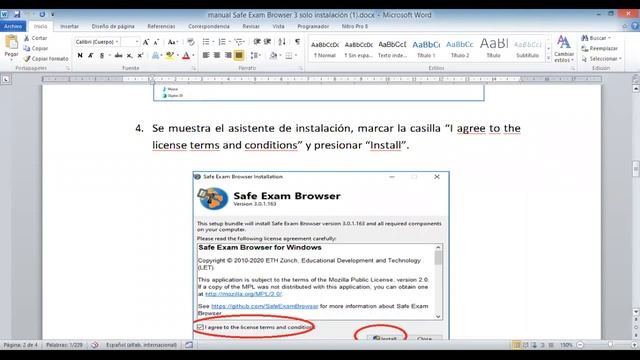The image size is (640, 360).
Task: Click the Cortar scissors icon
Action: tap(27, 38)
